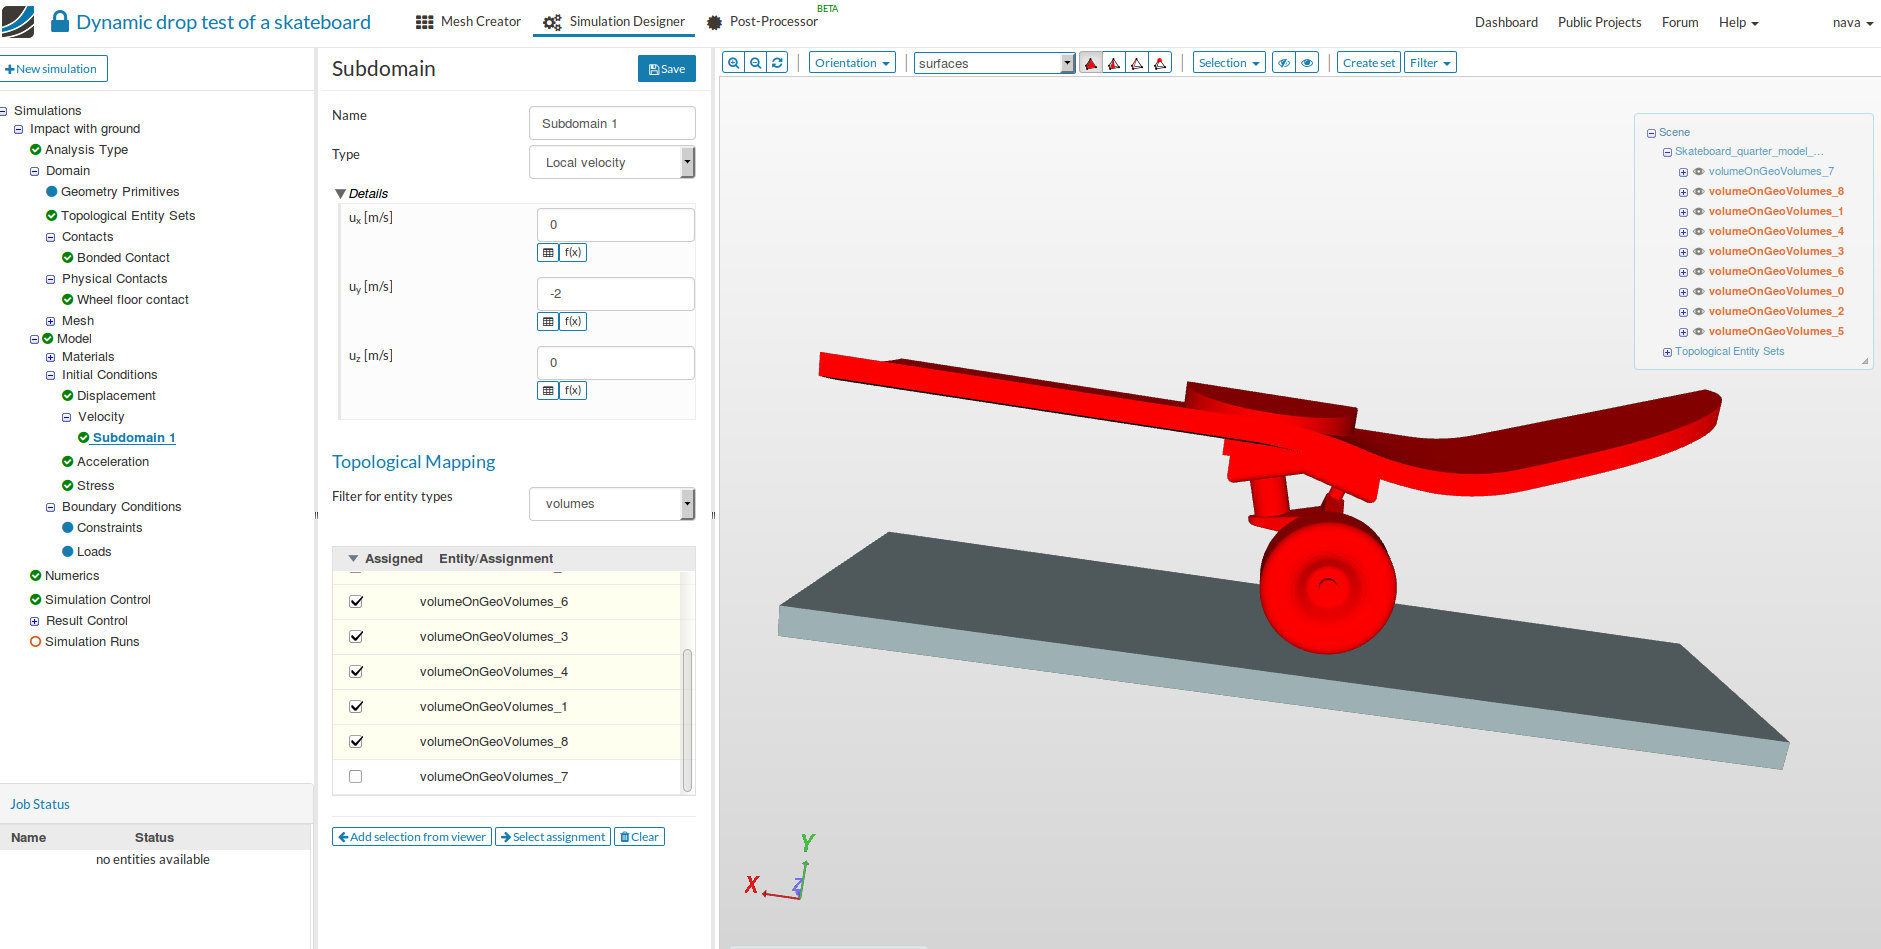
Task: Click the Mesh Creator grid icon
Action: pos(425,22)
